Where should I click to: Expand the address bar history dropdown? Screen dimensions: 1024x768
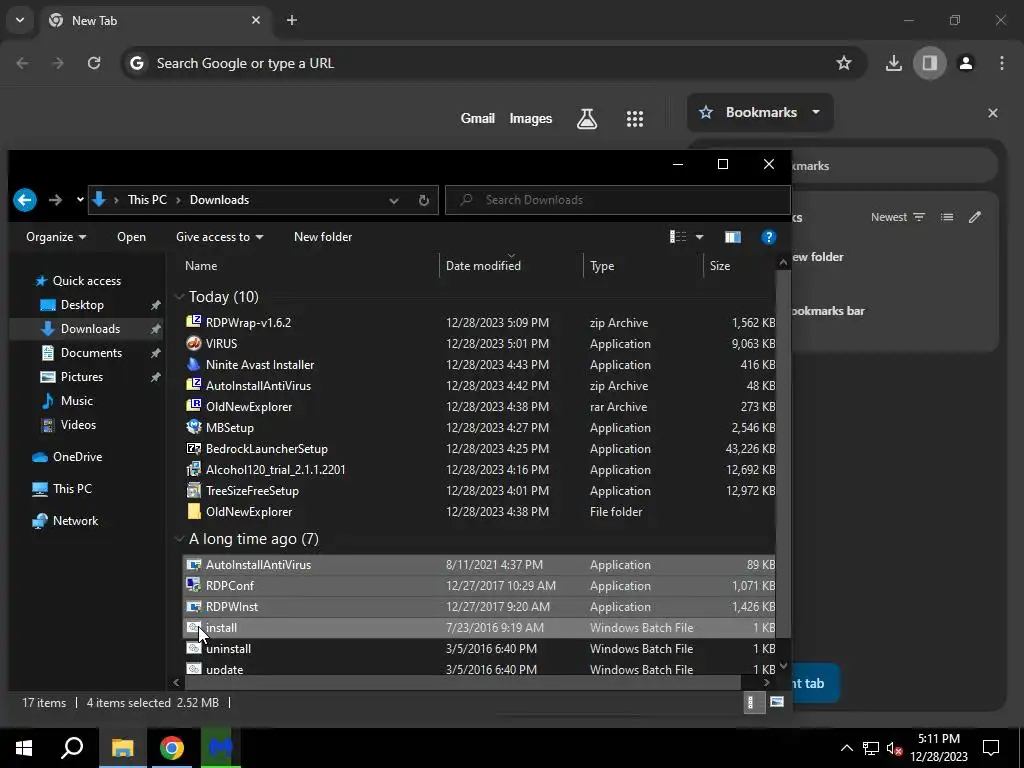pos(394,200)
